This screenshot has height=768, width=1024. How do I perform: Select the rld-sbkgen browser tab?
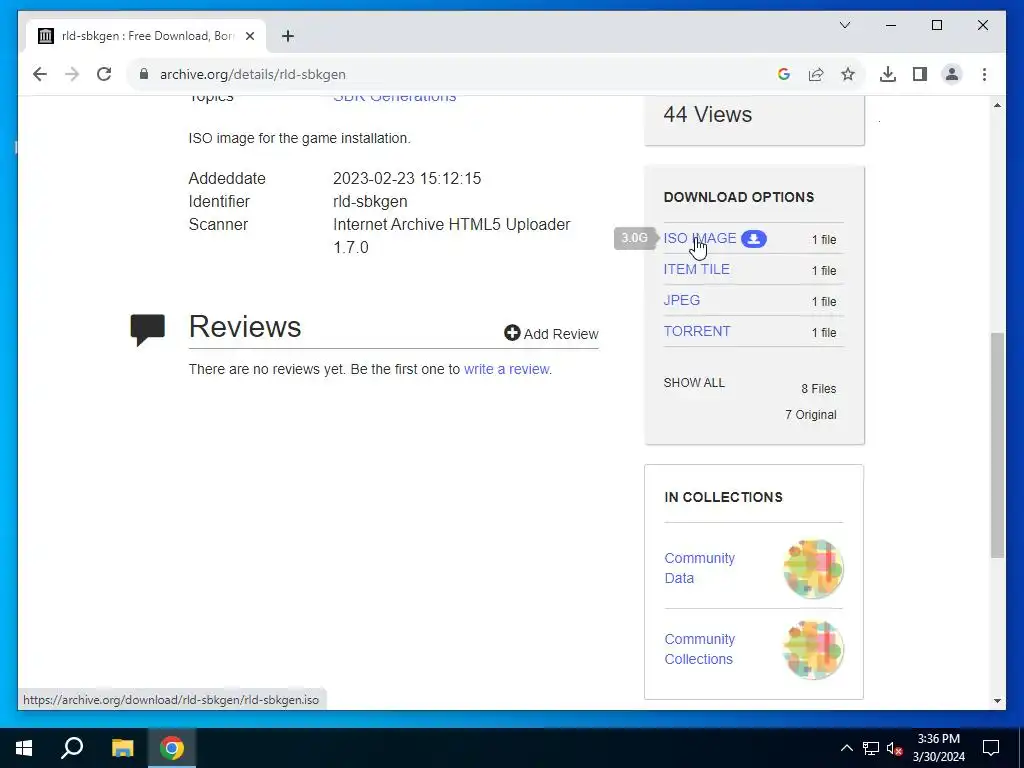point(146,36)
